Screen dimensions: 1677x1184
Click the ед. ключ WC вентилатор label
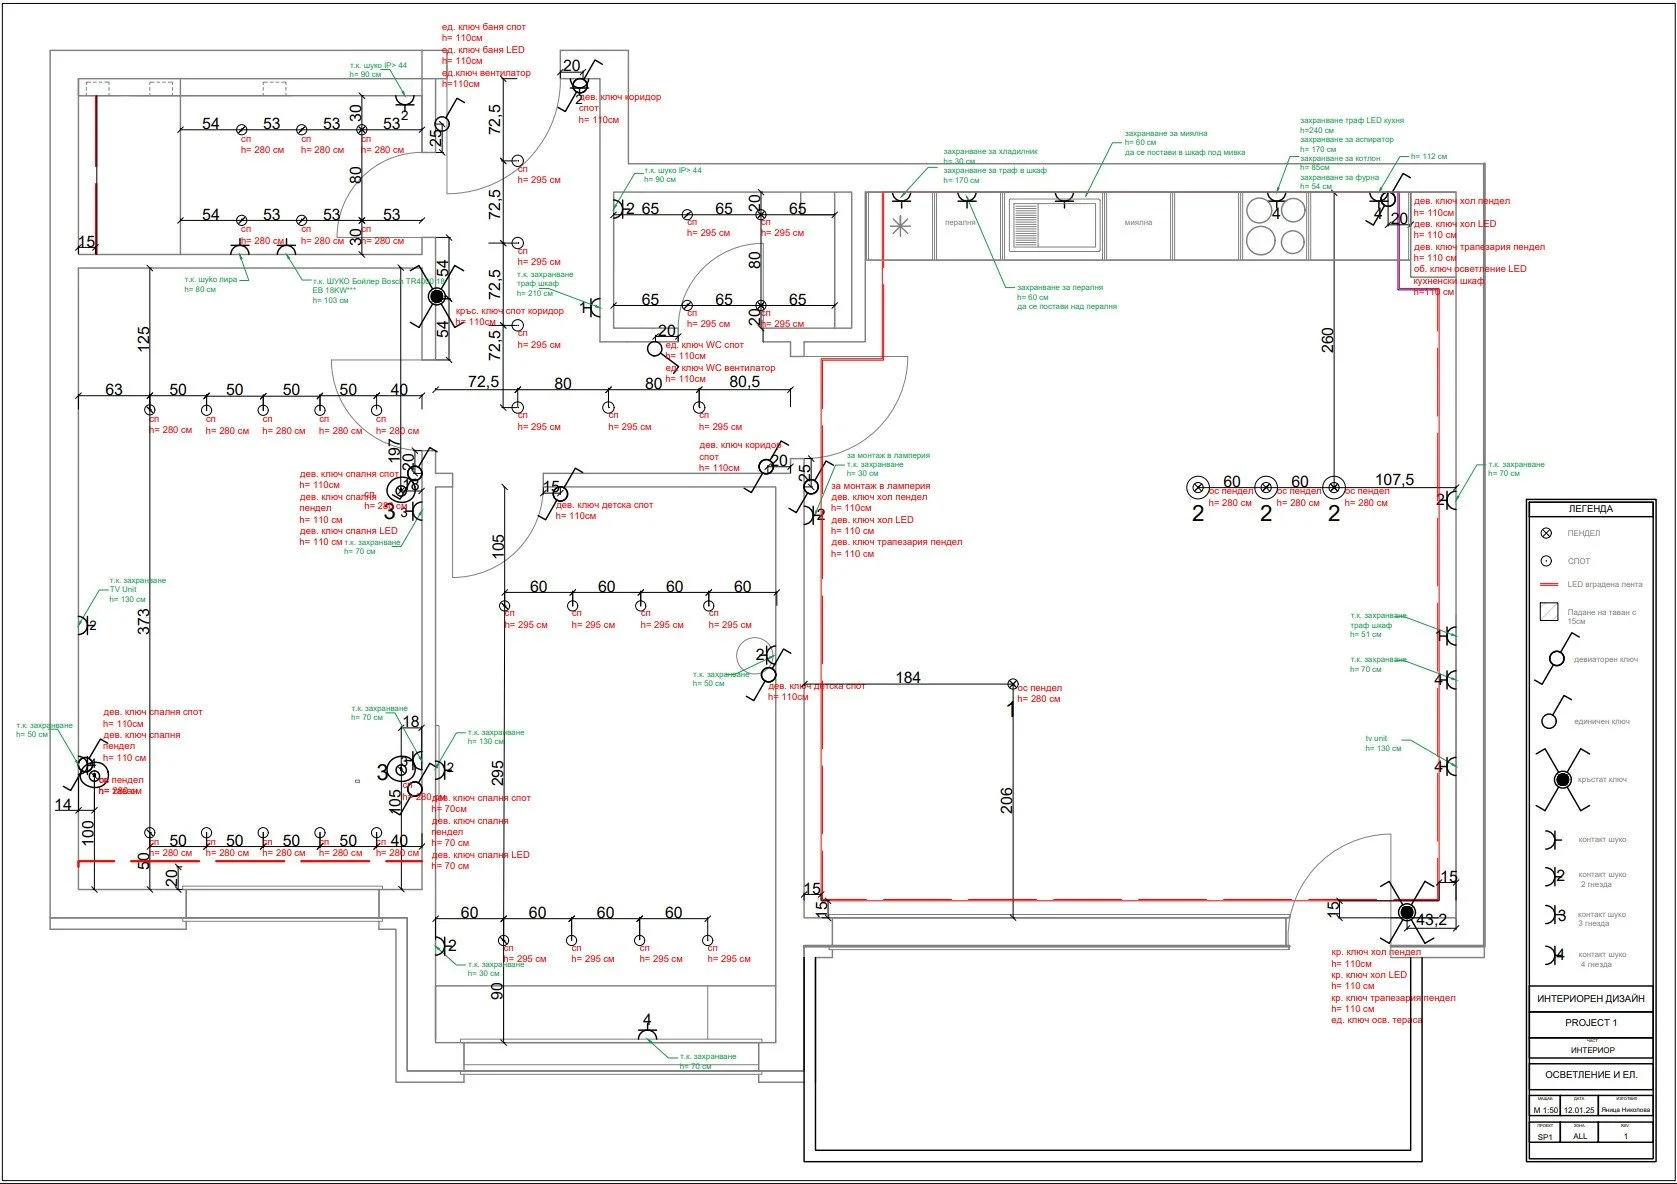click(x=720, y=368)
